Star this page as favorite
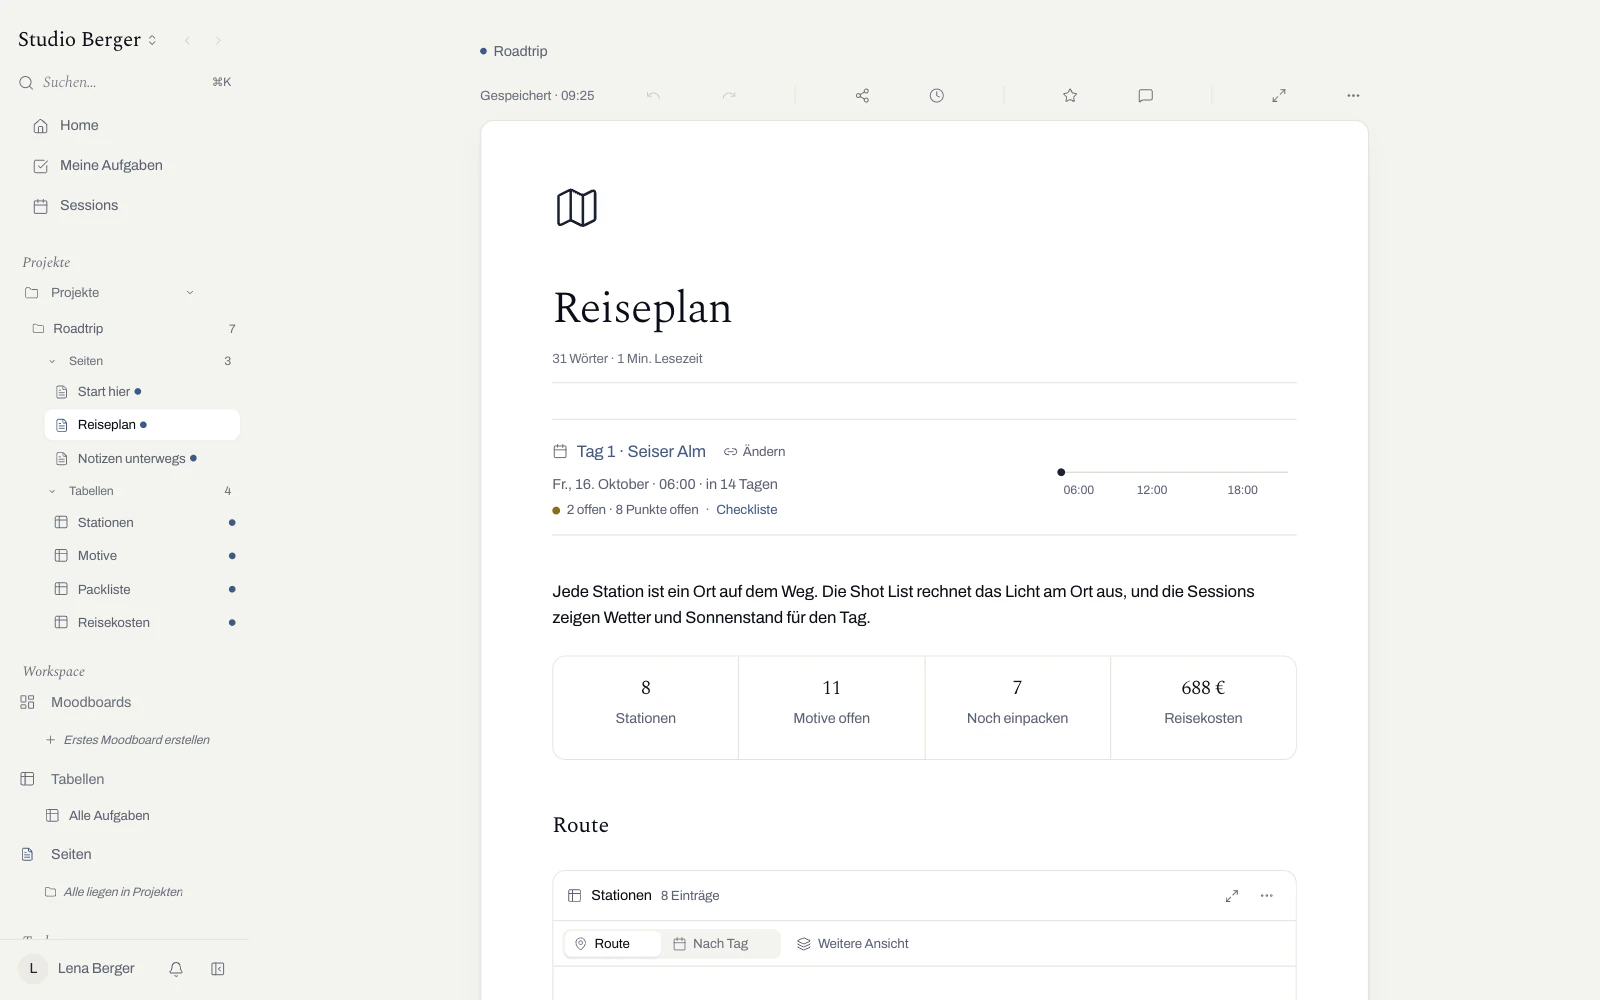This screenshot has height=1000, width=1600. [x=1070, y=96]
